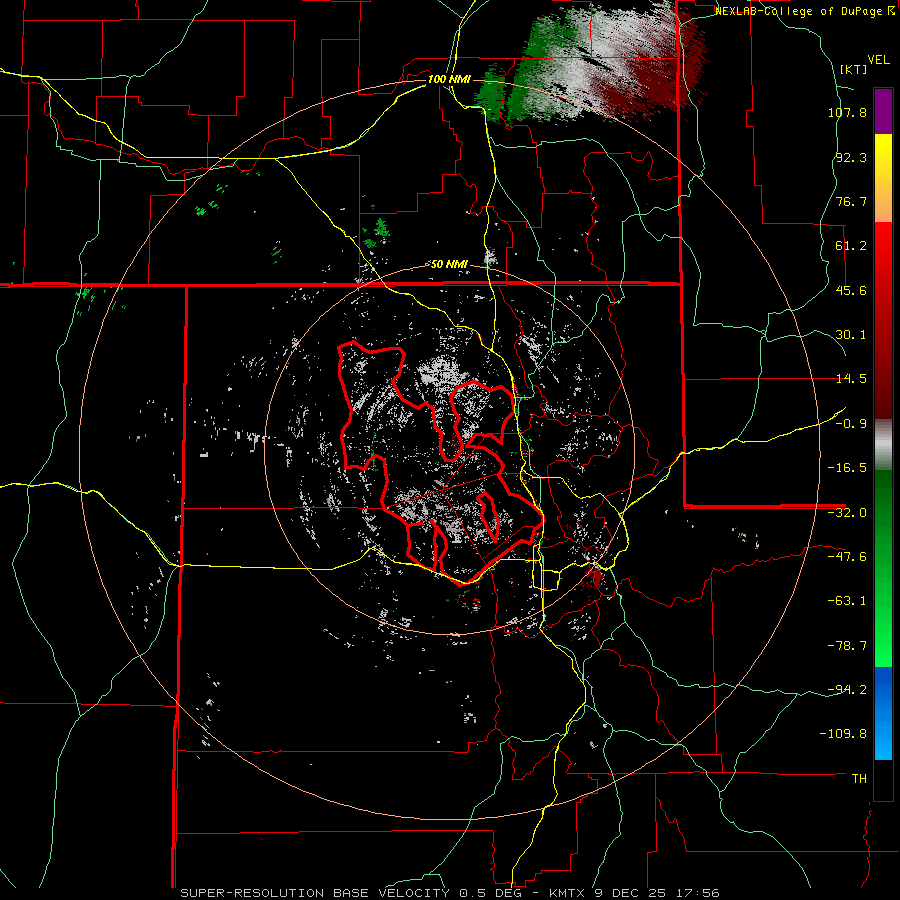
Task: Click the [KT] units label
Action: coord(853,69)
